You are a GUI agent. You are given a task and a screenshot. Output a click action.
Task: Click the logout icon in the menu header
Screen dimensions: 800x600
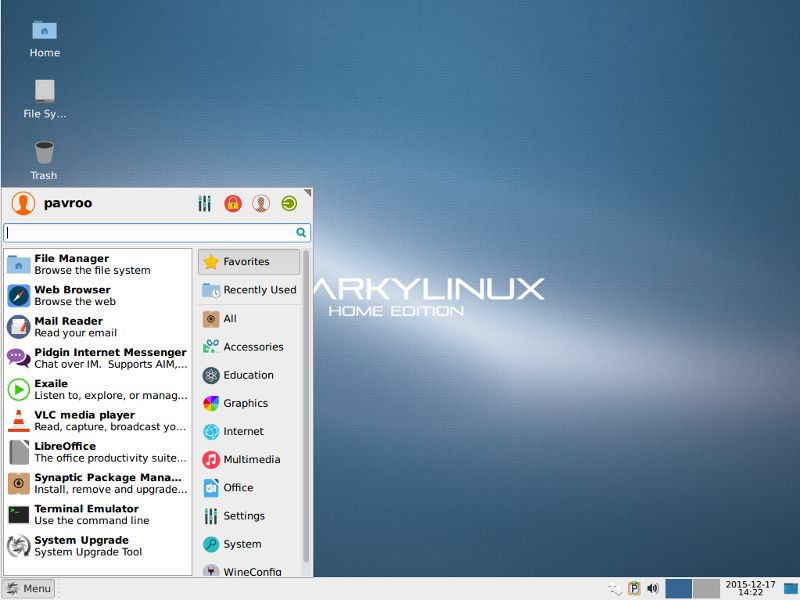coord(289,203)
